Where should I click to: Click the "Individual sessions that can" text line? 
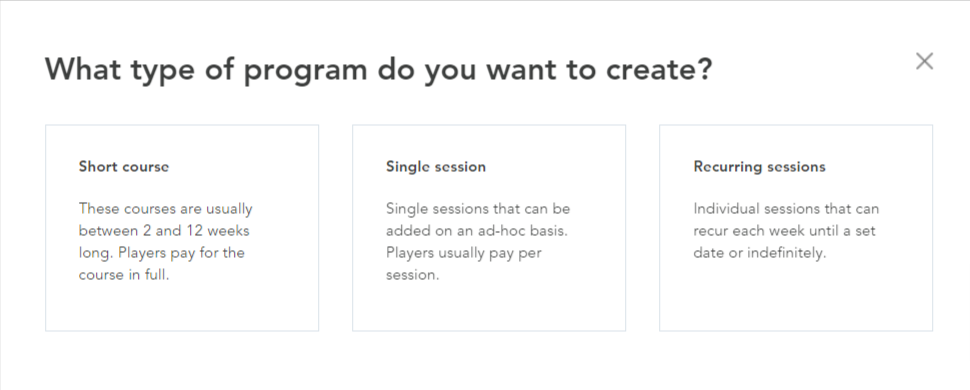pos(786,209)
